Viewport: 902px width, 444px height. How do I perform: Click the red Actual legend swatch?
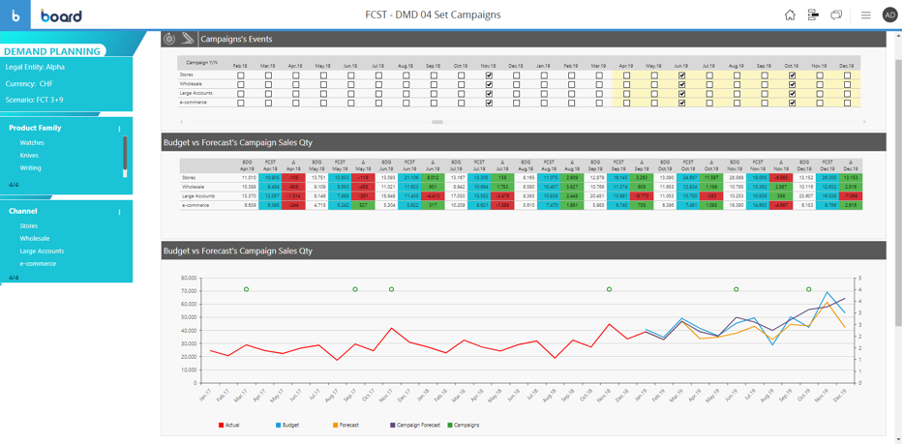click(220, 425)
